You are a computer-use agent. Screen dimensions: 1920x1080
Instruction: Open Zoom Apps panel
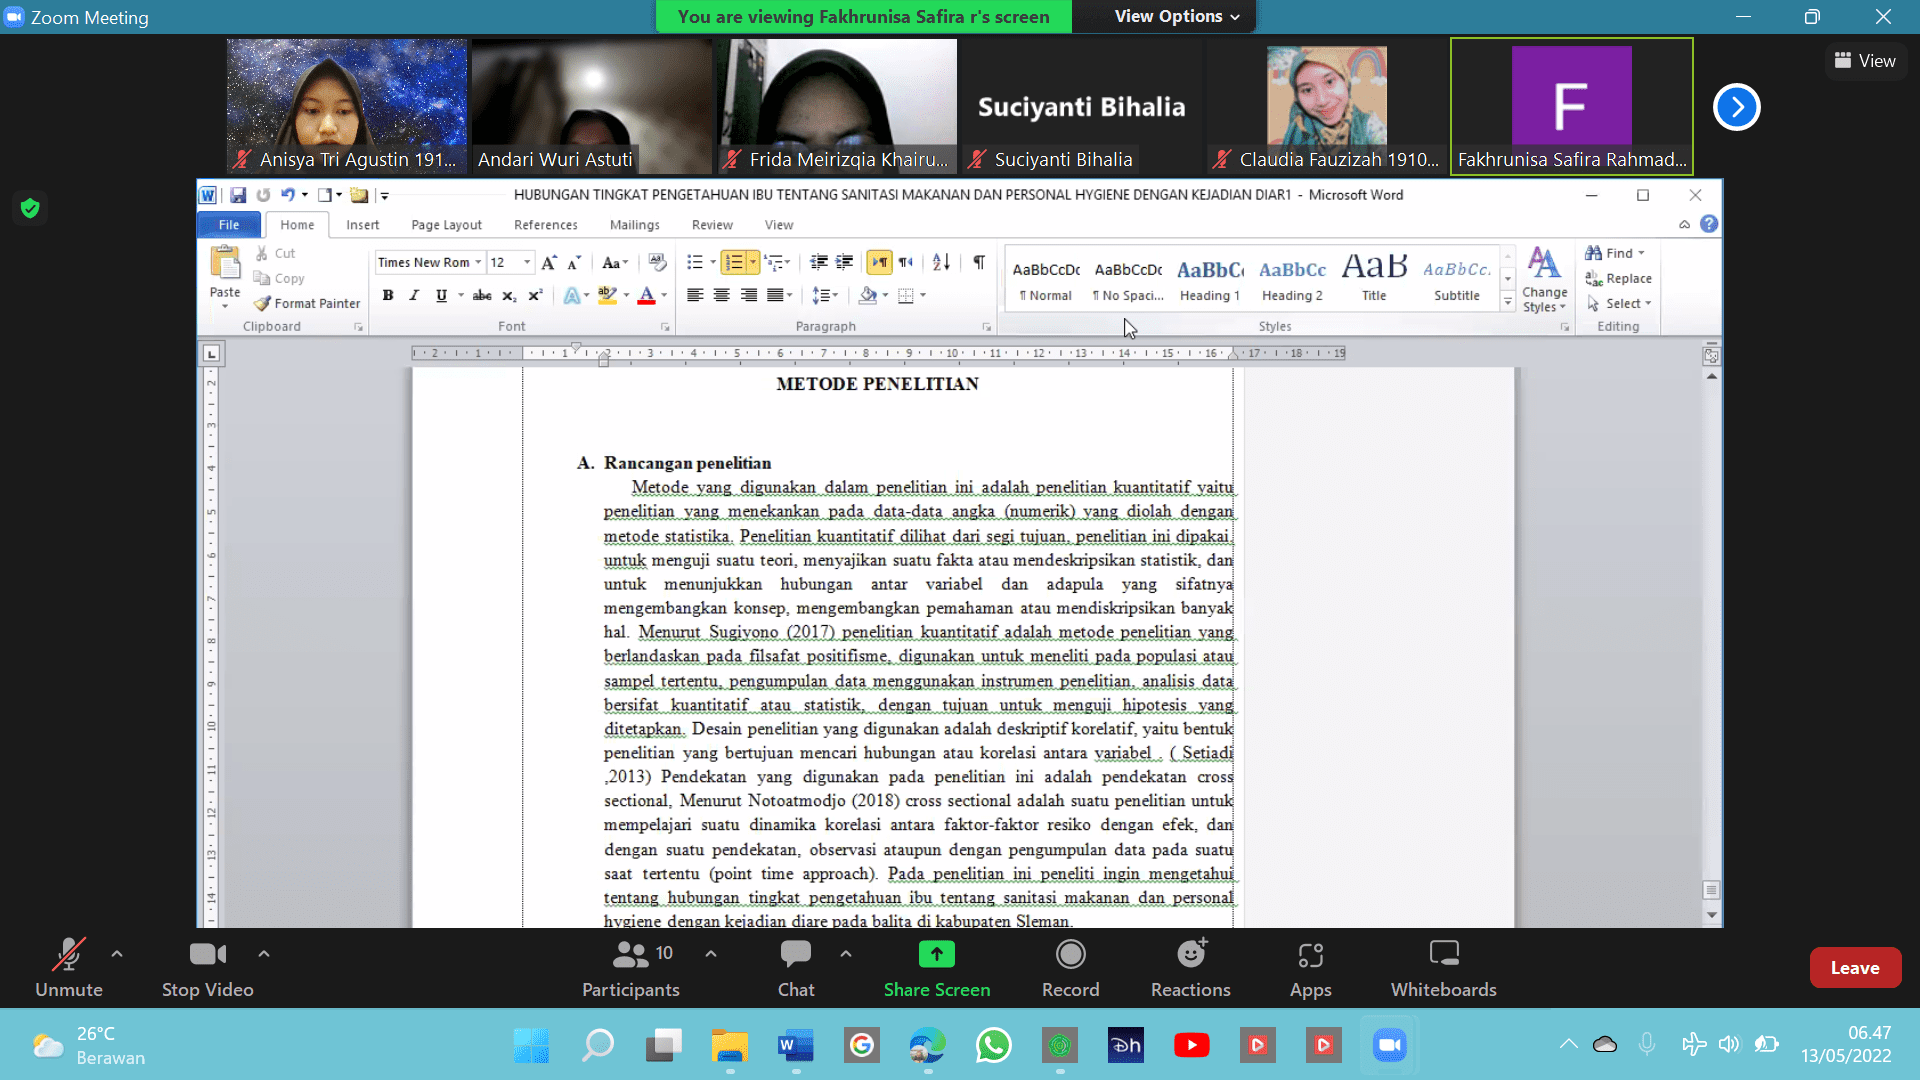click(x=1310, y=968)
